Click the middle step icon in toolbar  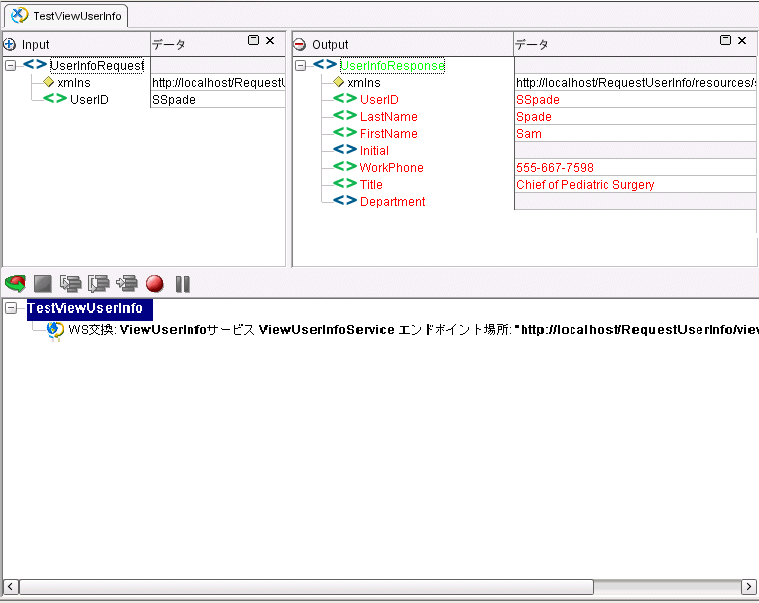click(99, 284)
